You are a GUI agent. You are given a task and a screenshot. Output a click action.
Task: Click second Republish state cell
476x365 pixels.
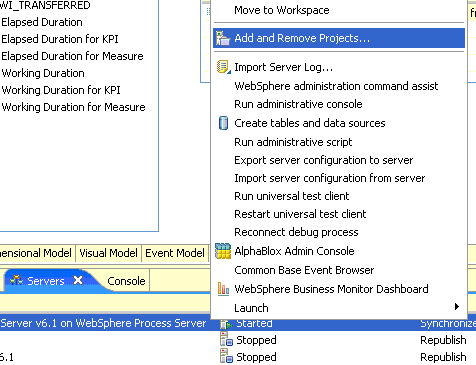(x=443, y=357)
